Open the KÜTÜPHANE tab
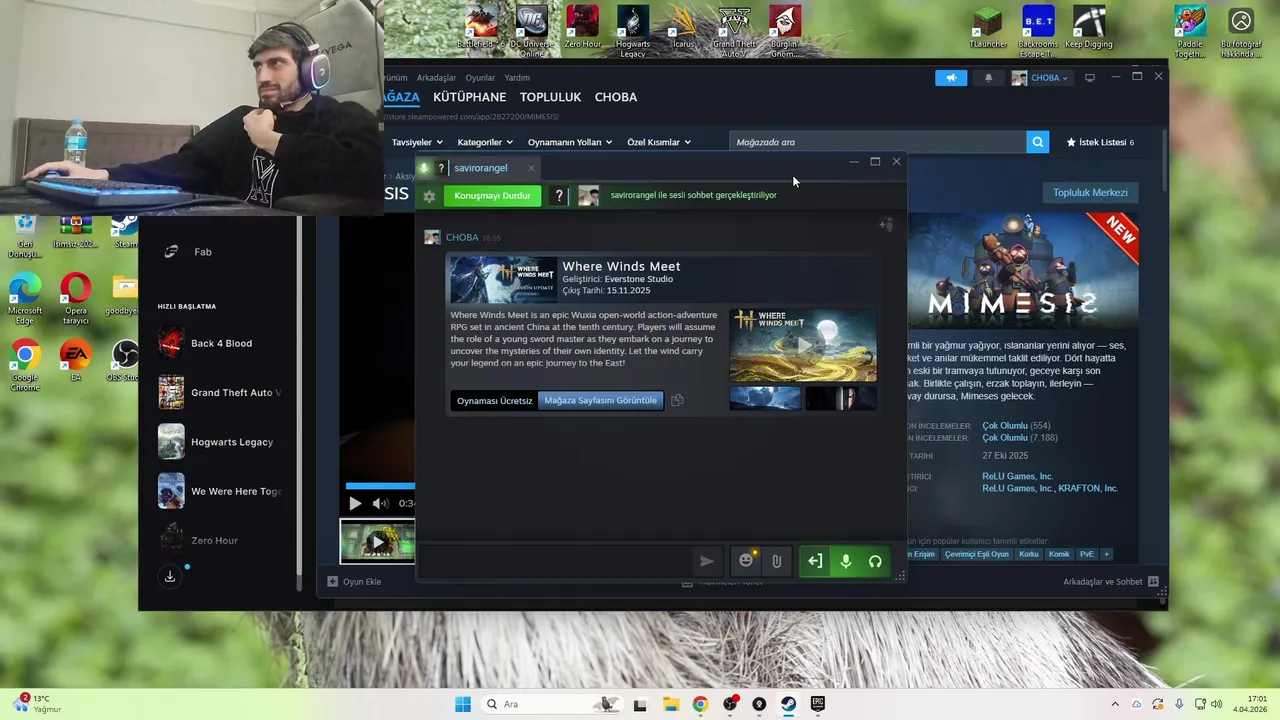This screenshot has height=720, width=1280. click(469, 97)
